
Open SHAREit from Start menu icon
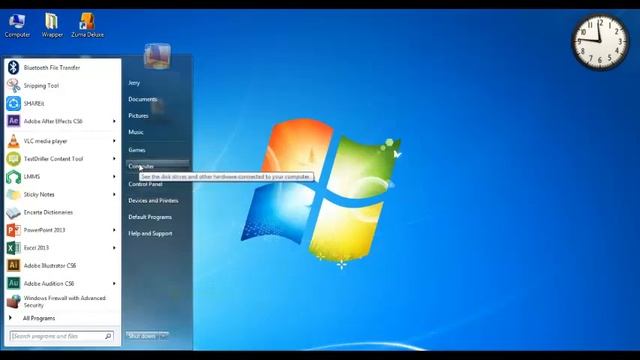13,103
